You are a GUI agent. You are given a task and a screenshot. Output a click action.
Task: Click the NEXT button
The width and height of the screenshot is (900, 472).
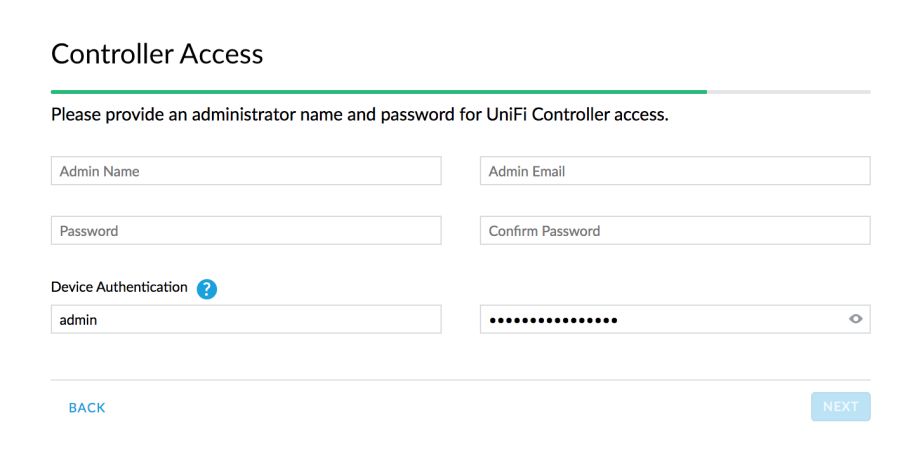tap(841, 407)
